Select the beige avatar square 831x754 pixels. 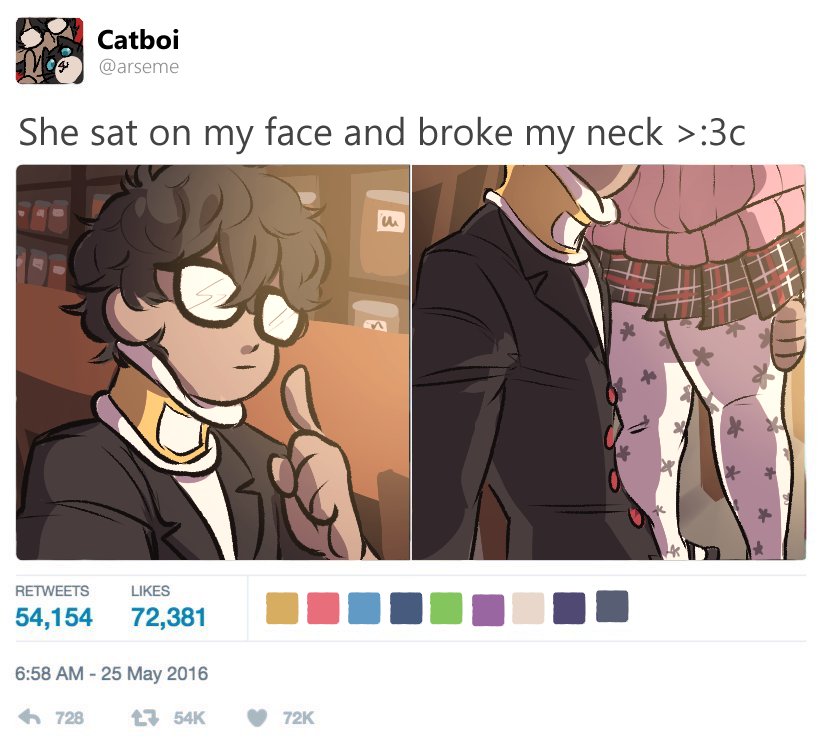[x=528, y=608]
